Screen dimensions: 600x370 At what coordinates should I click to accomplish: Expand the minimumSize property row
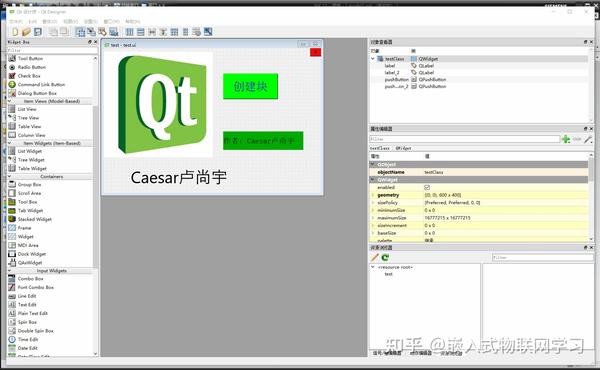373,210
